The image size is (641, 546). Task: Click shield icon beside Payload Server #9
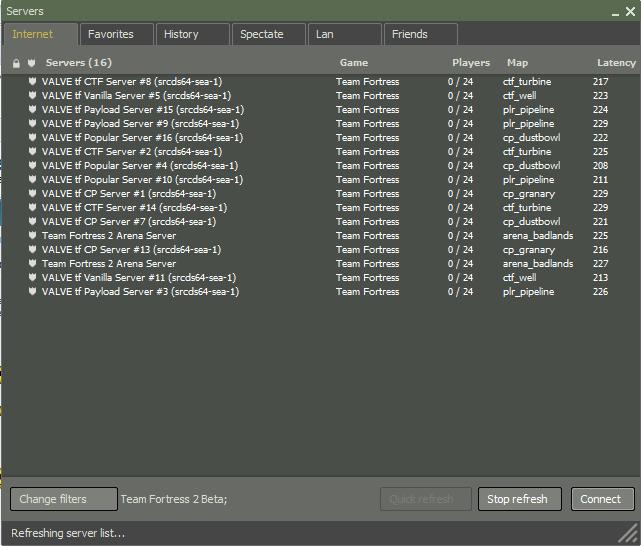[x=32, y=123]
